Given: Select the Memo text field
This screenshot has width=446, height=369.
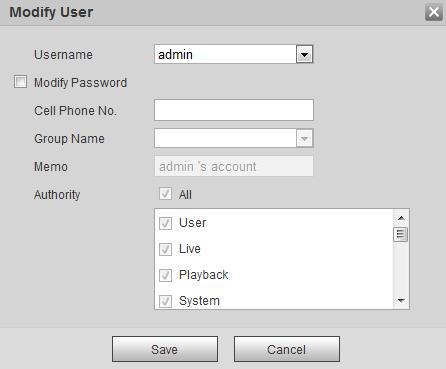Looking at the screenshot, I should (234, 166).
